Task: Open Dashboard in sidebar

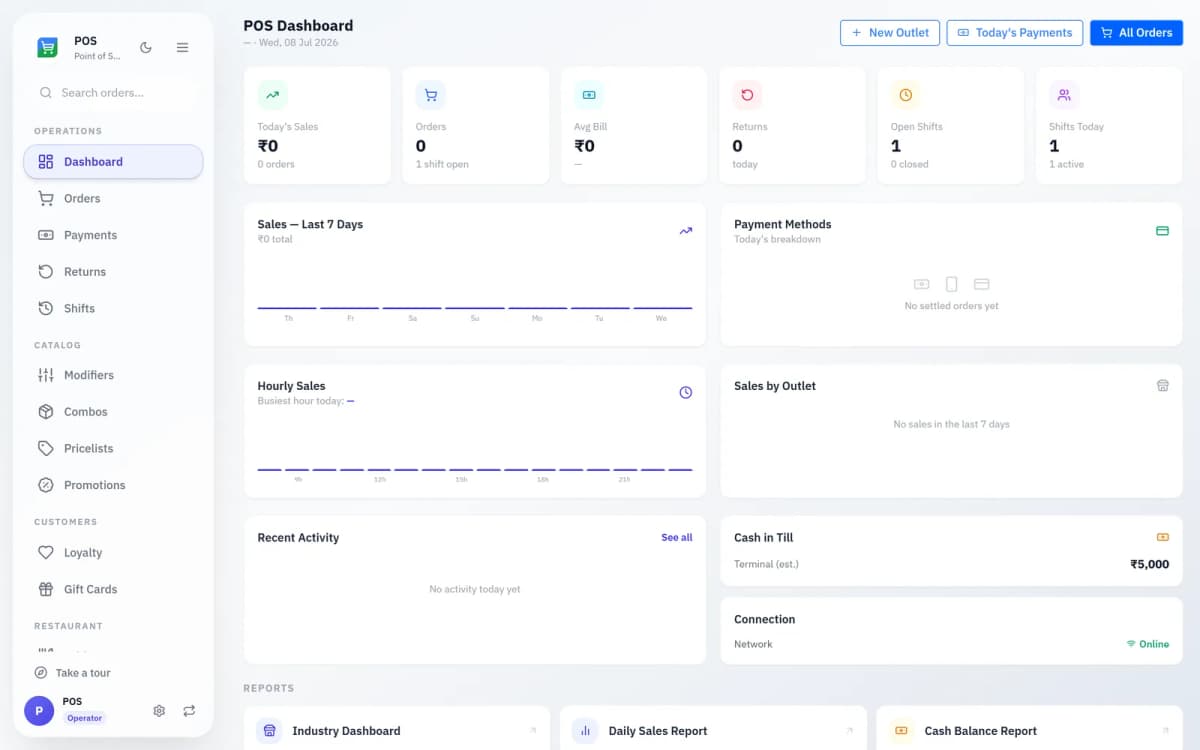Action: pos(113,162)
